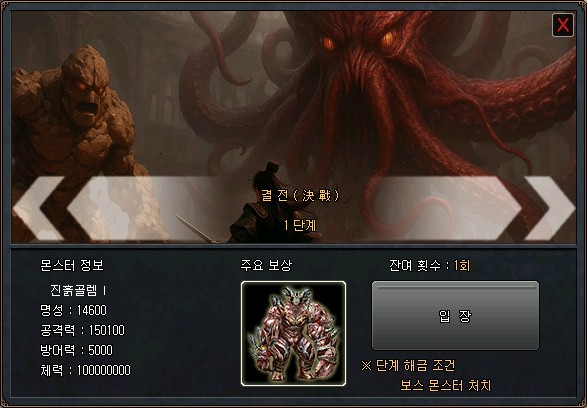
Task: Close the dungeon window with red X
Action: click(x=563, y=25)
